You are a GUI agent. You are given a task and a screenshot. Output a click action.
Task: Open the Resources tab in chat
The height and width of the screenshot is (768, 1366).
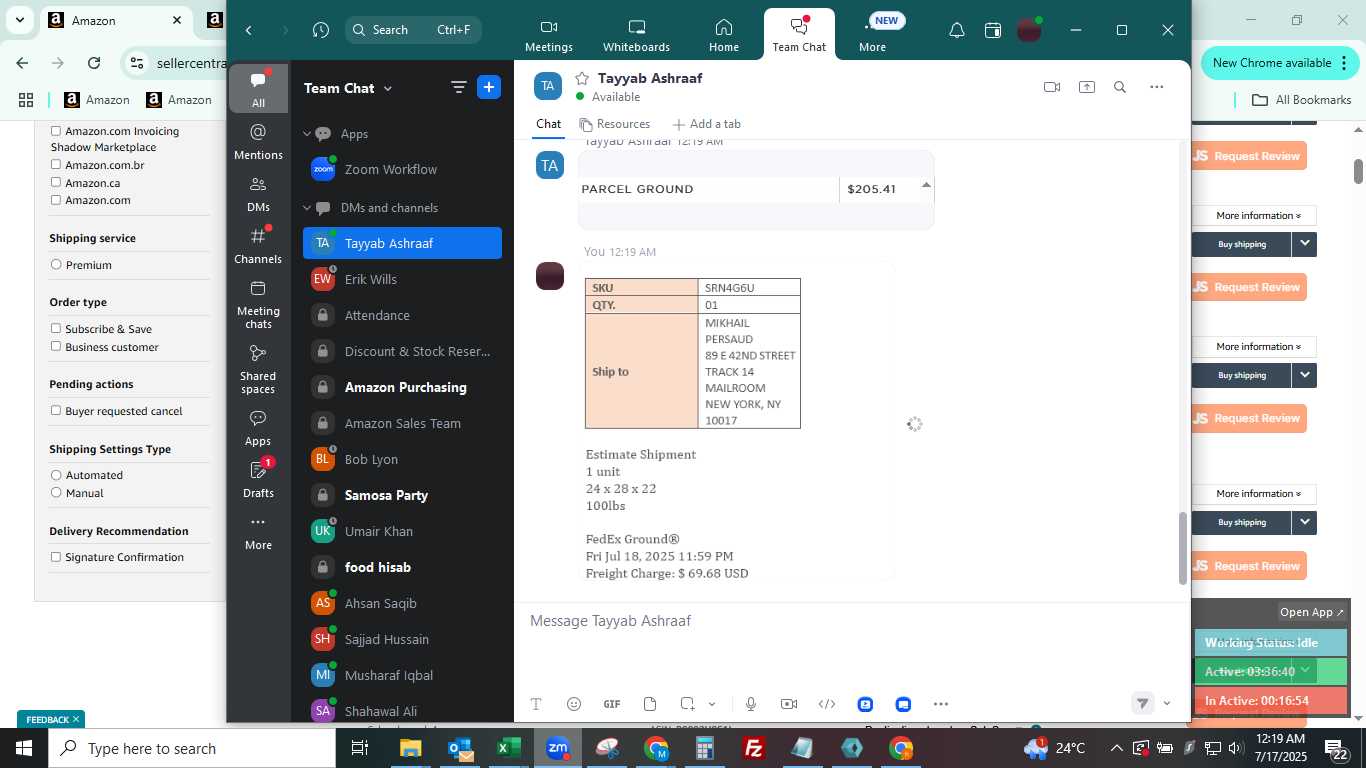(x=614, y=124)
